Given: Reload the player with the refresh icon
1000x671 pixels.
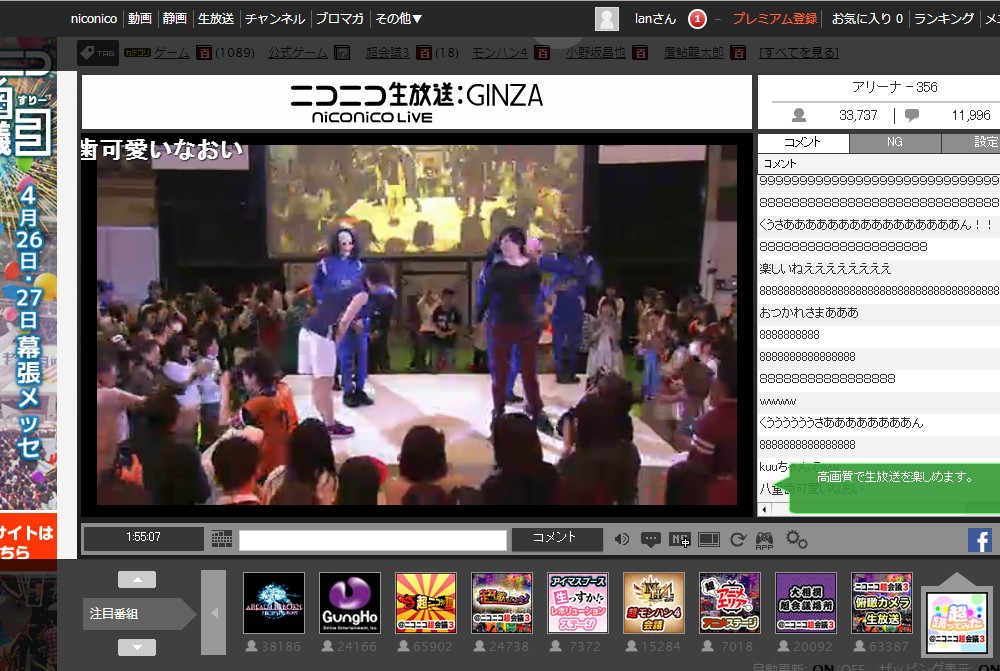Looking at the screenshot, I should tap(738, 540).
